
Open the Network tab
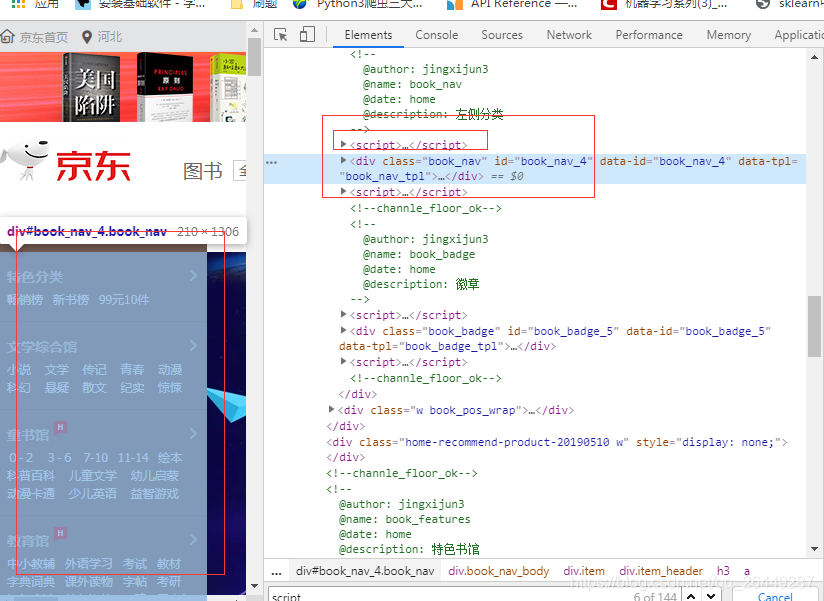[569, 35]
